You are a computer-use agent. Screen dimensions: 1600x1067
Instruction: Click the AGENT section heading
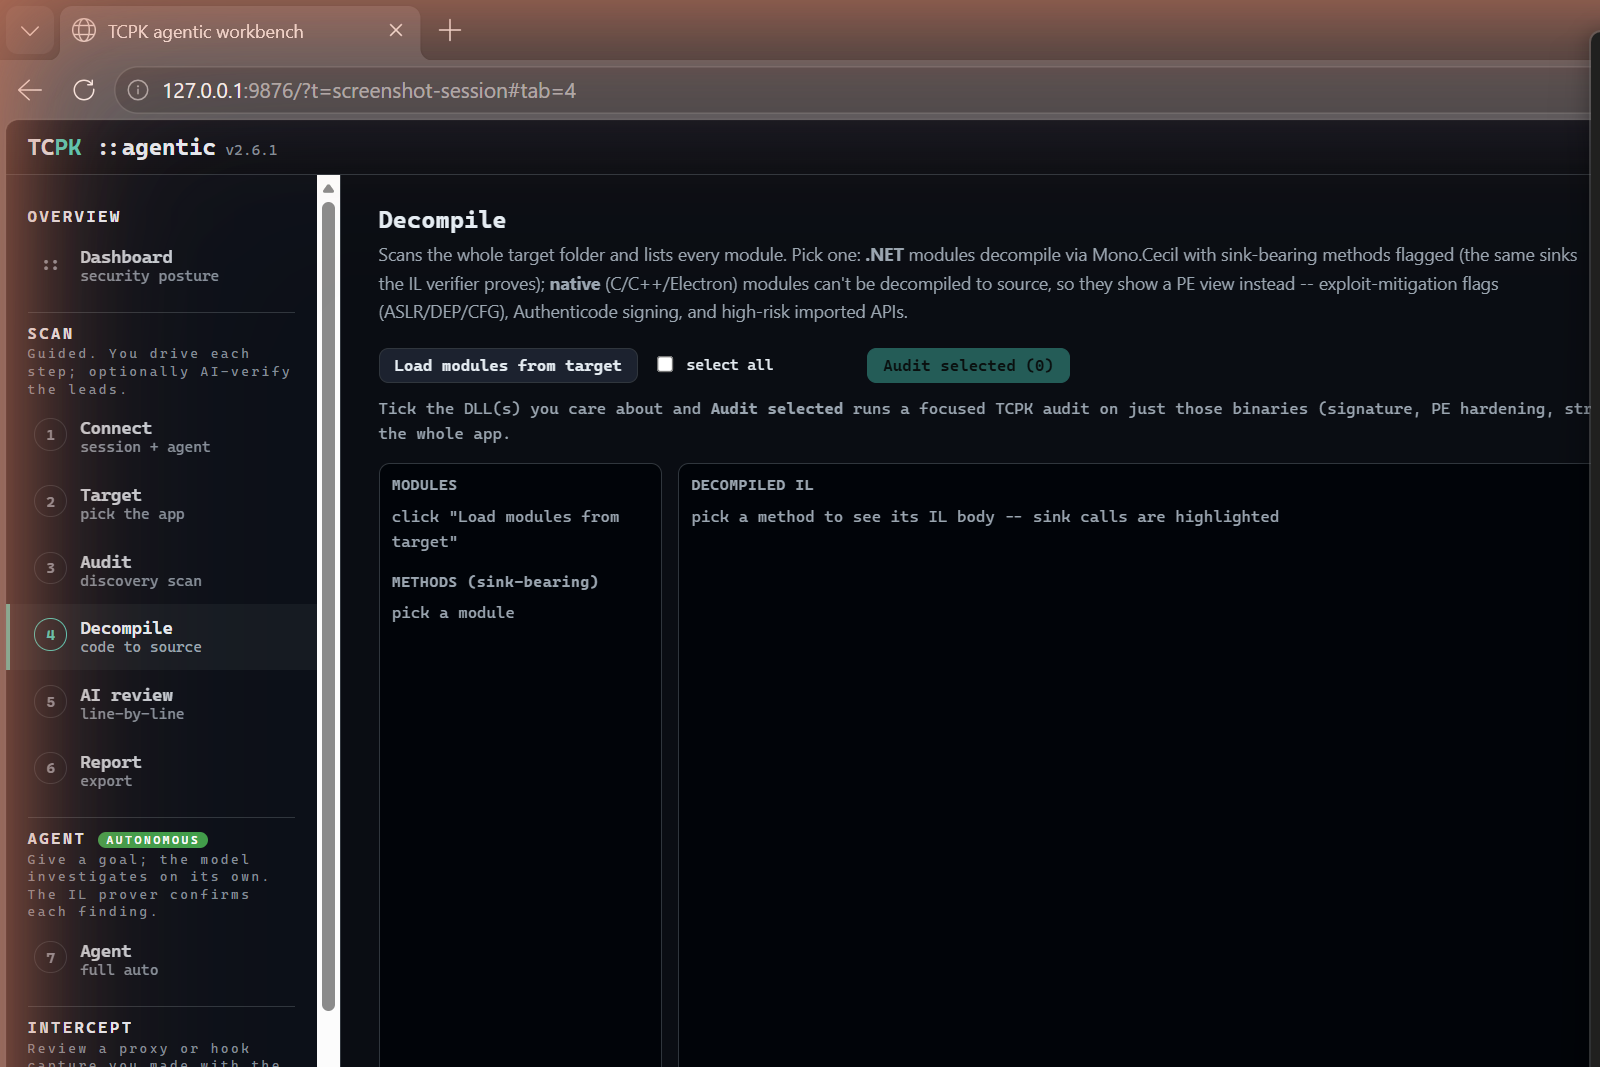click(x=56, y=839)
